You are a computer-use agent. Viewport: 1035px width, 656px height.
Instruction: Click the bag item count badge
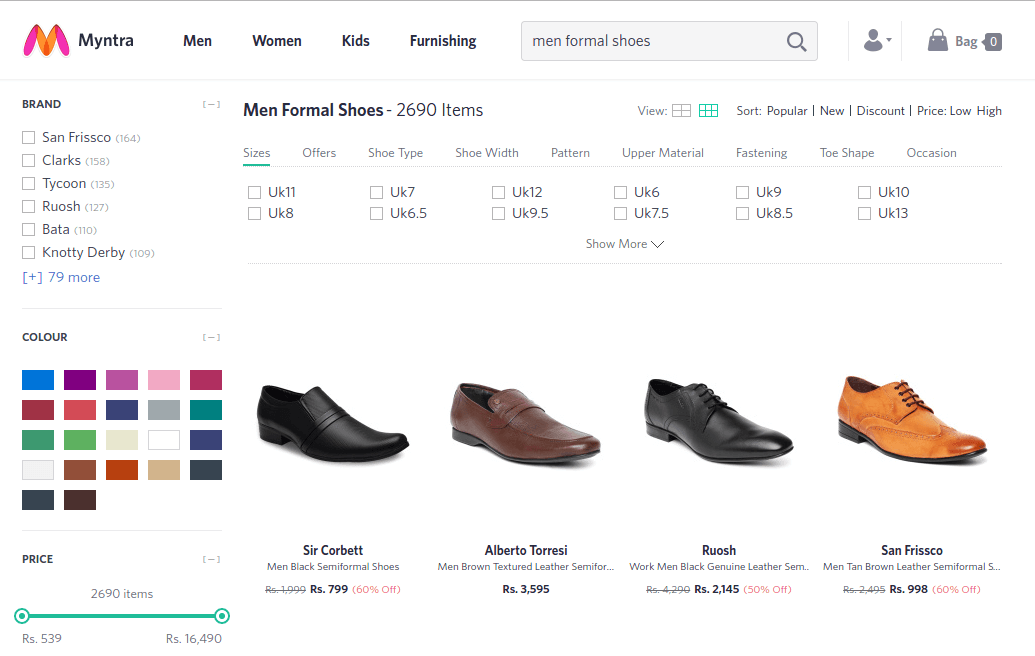pos(993,42)
